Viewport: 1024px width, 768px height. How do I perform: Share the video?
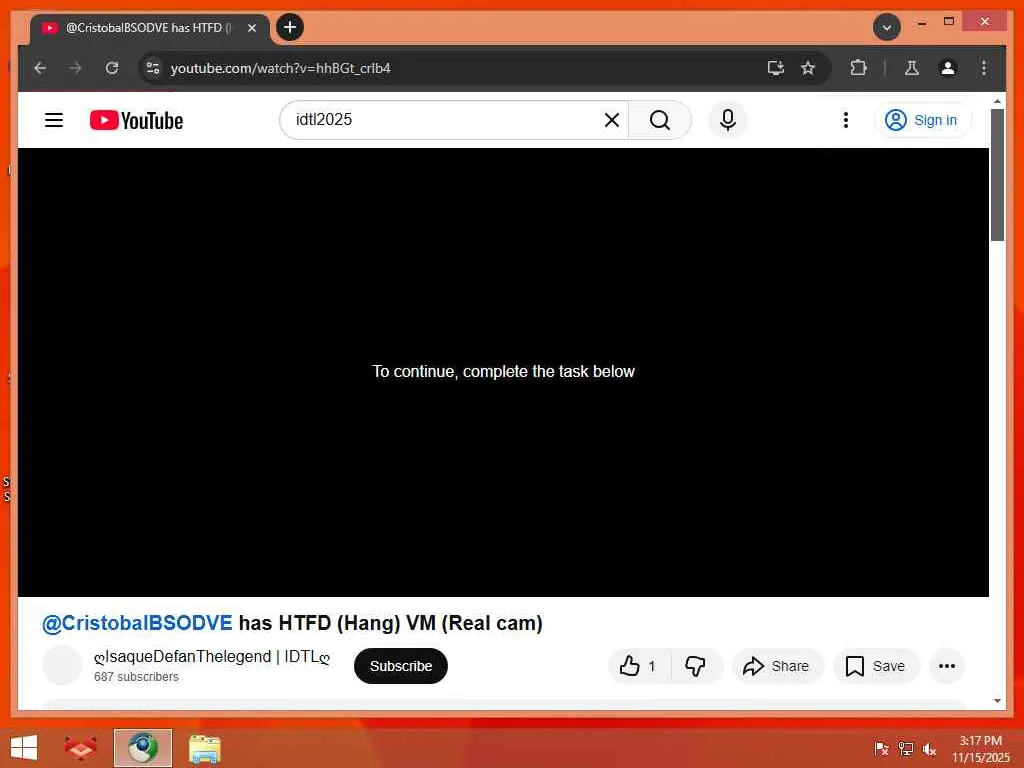[776, 666]
